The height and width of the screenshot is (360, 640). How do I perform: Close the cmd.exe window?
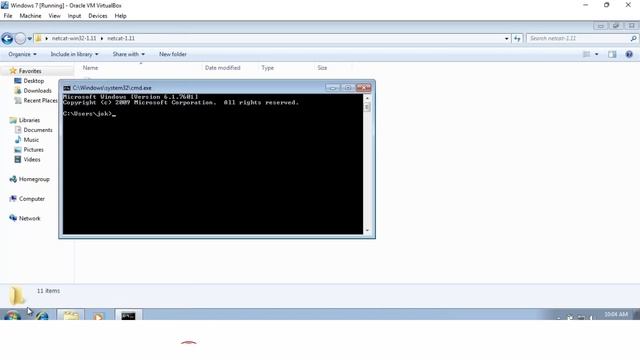point(363,88)
